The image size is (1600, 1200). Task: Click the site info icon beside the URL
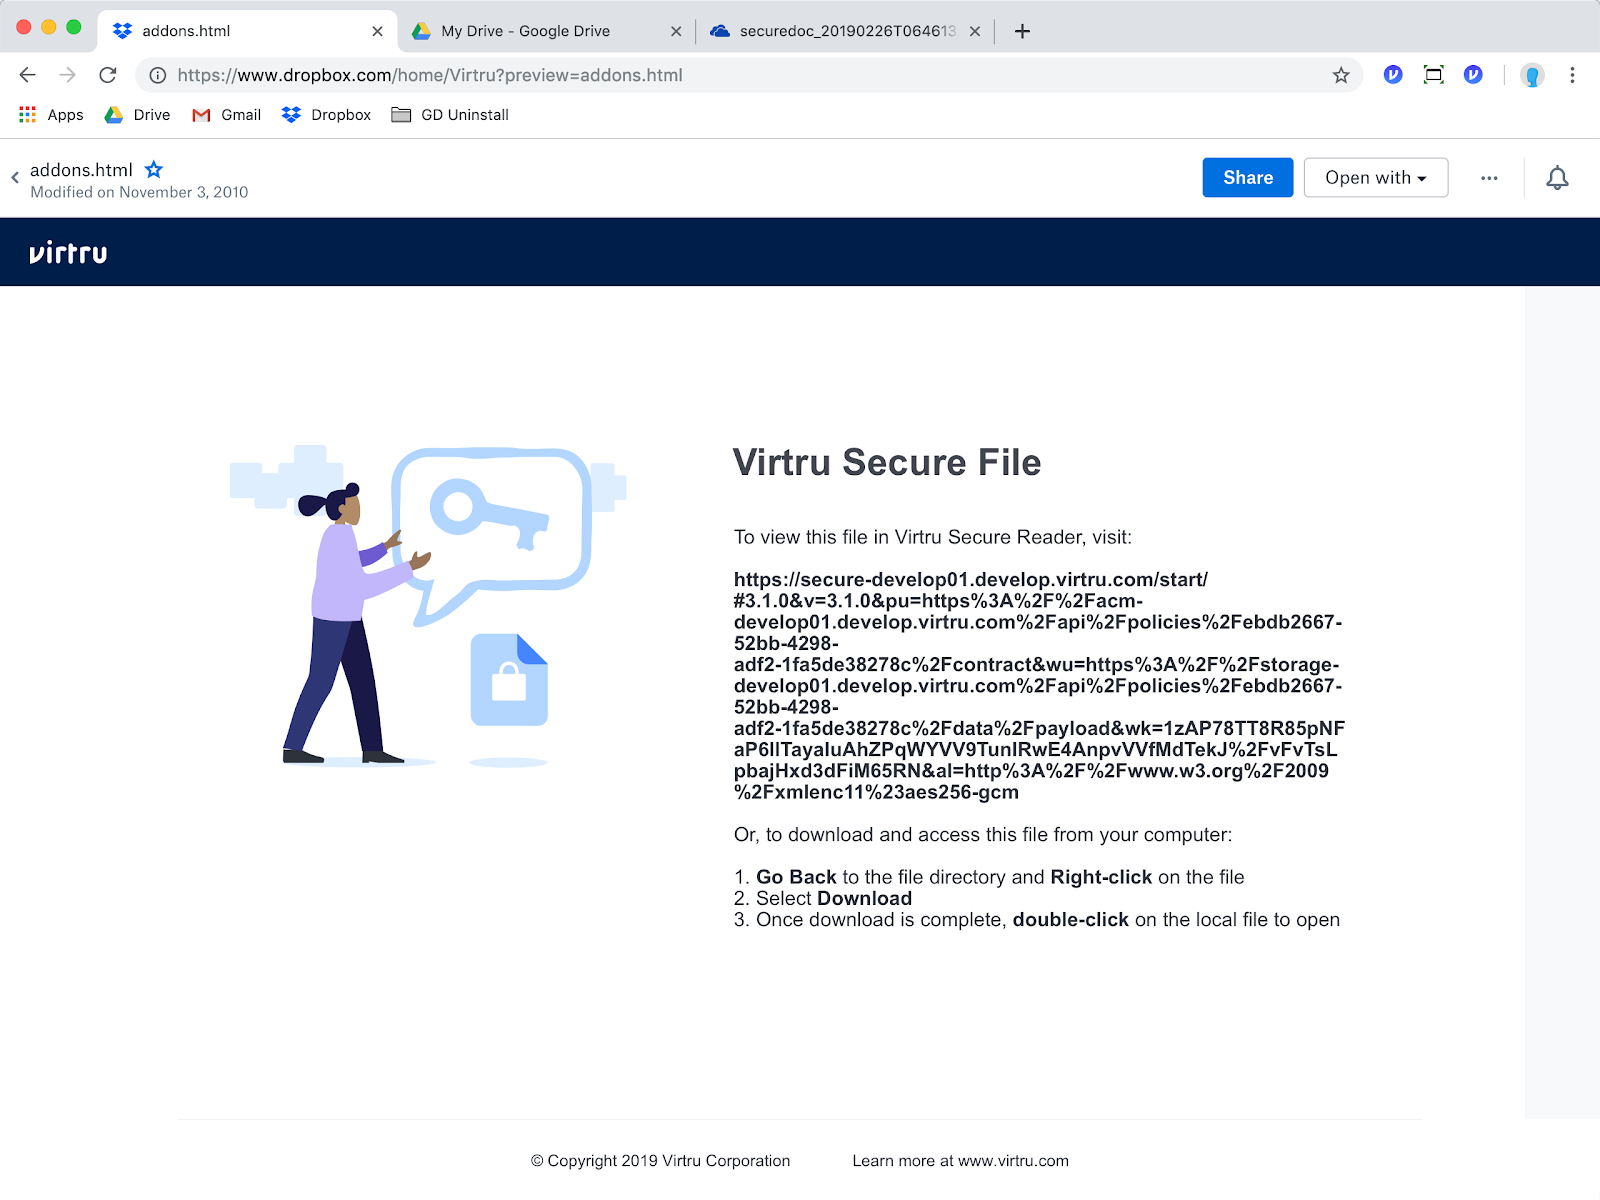tap(156, 74)
